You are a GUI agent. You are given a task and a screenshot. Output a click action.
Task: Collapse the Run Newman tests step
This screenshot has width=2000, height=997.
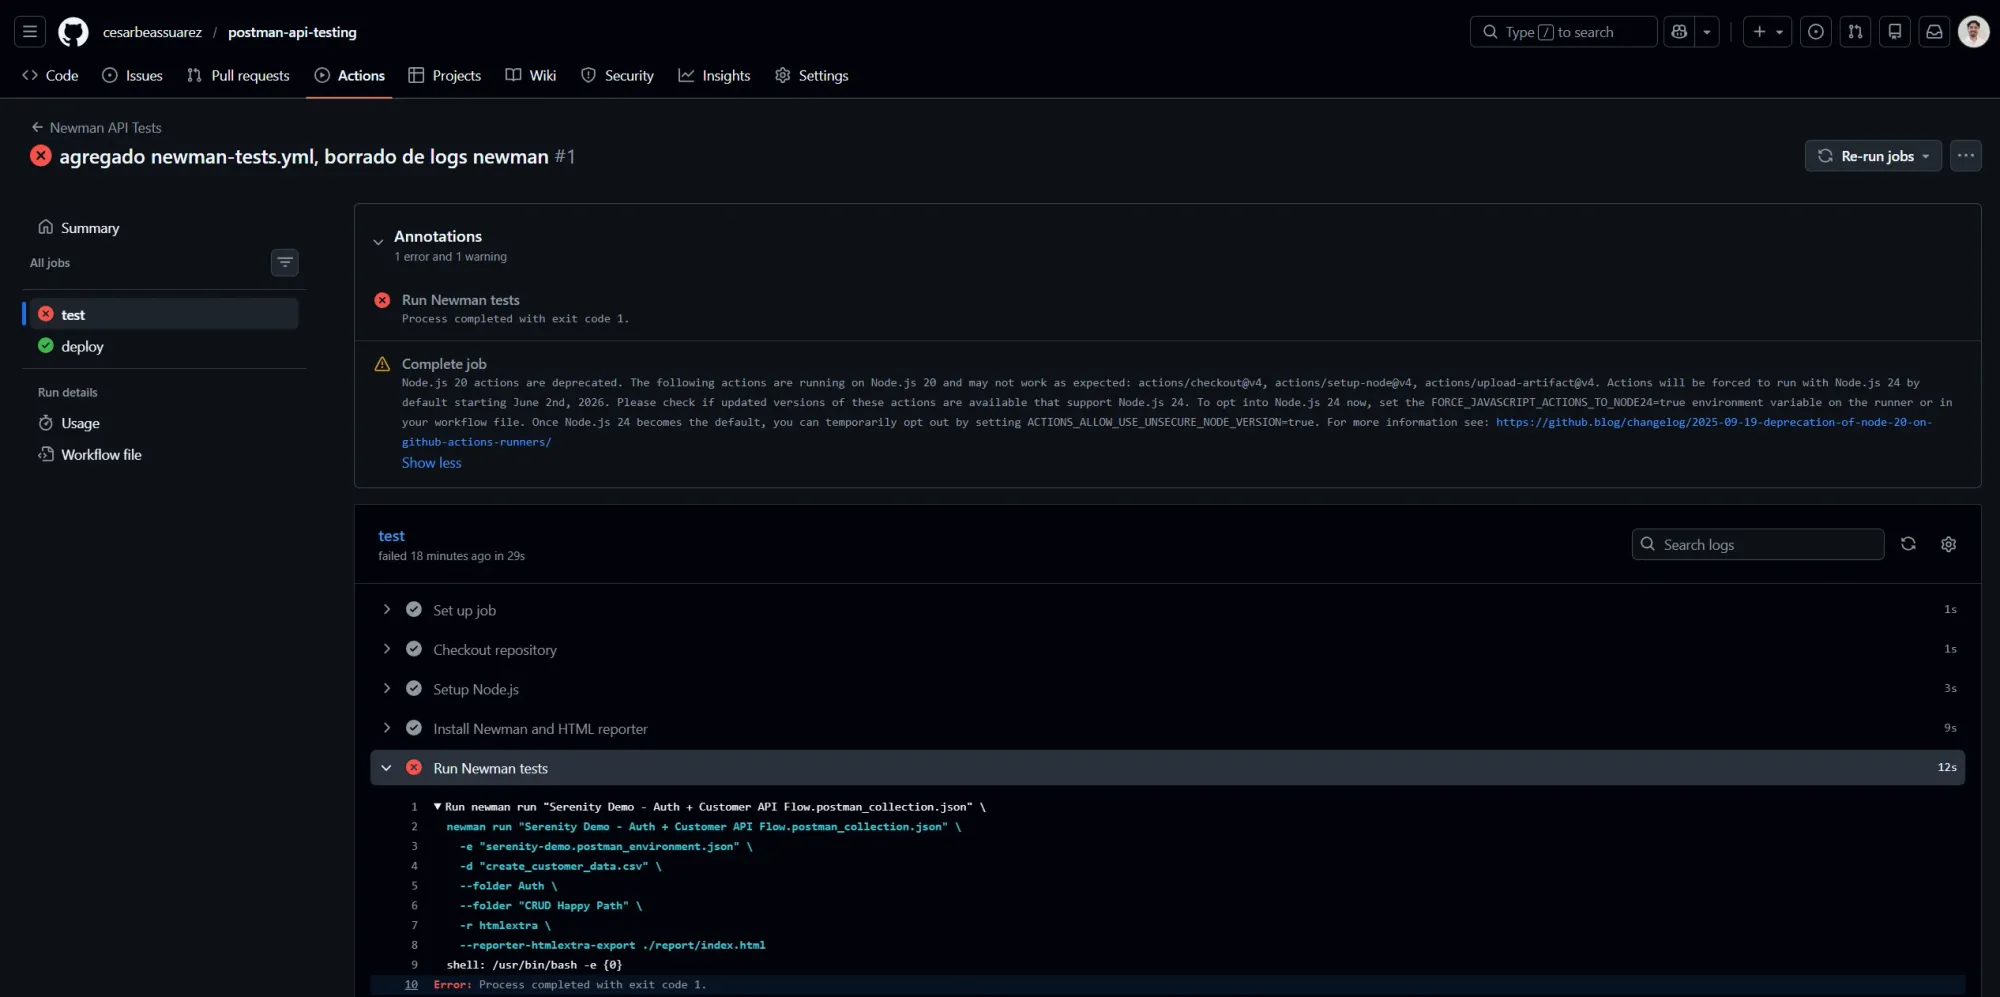(x=387, y=767)
